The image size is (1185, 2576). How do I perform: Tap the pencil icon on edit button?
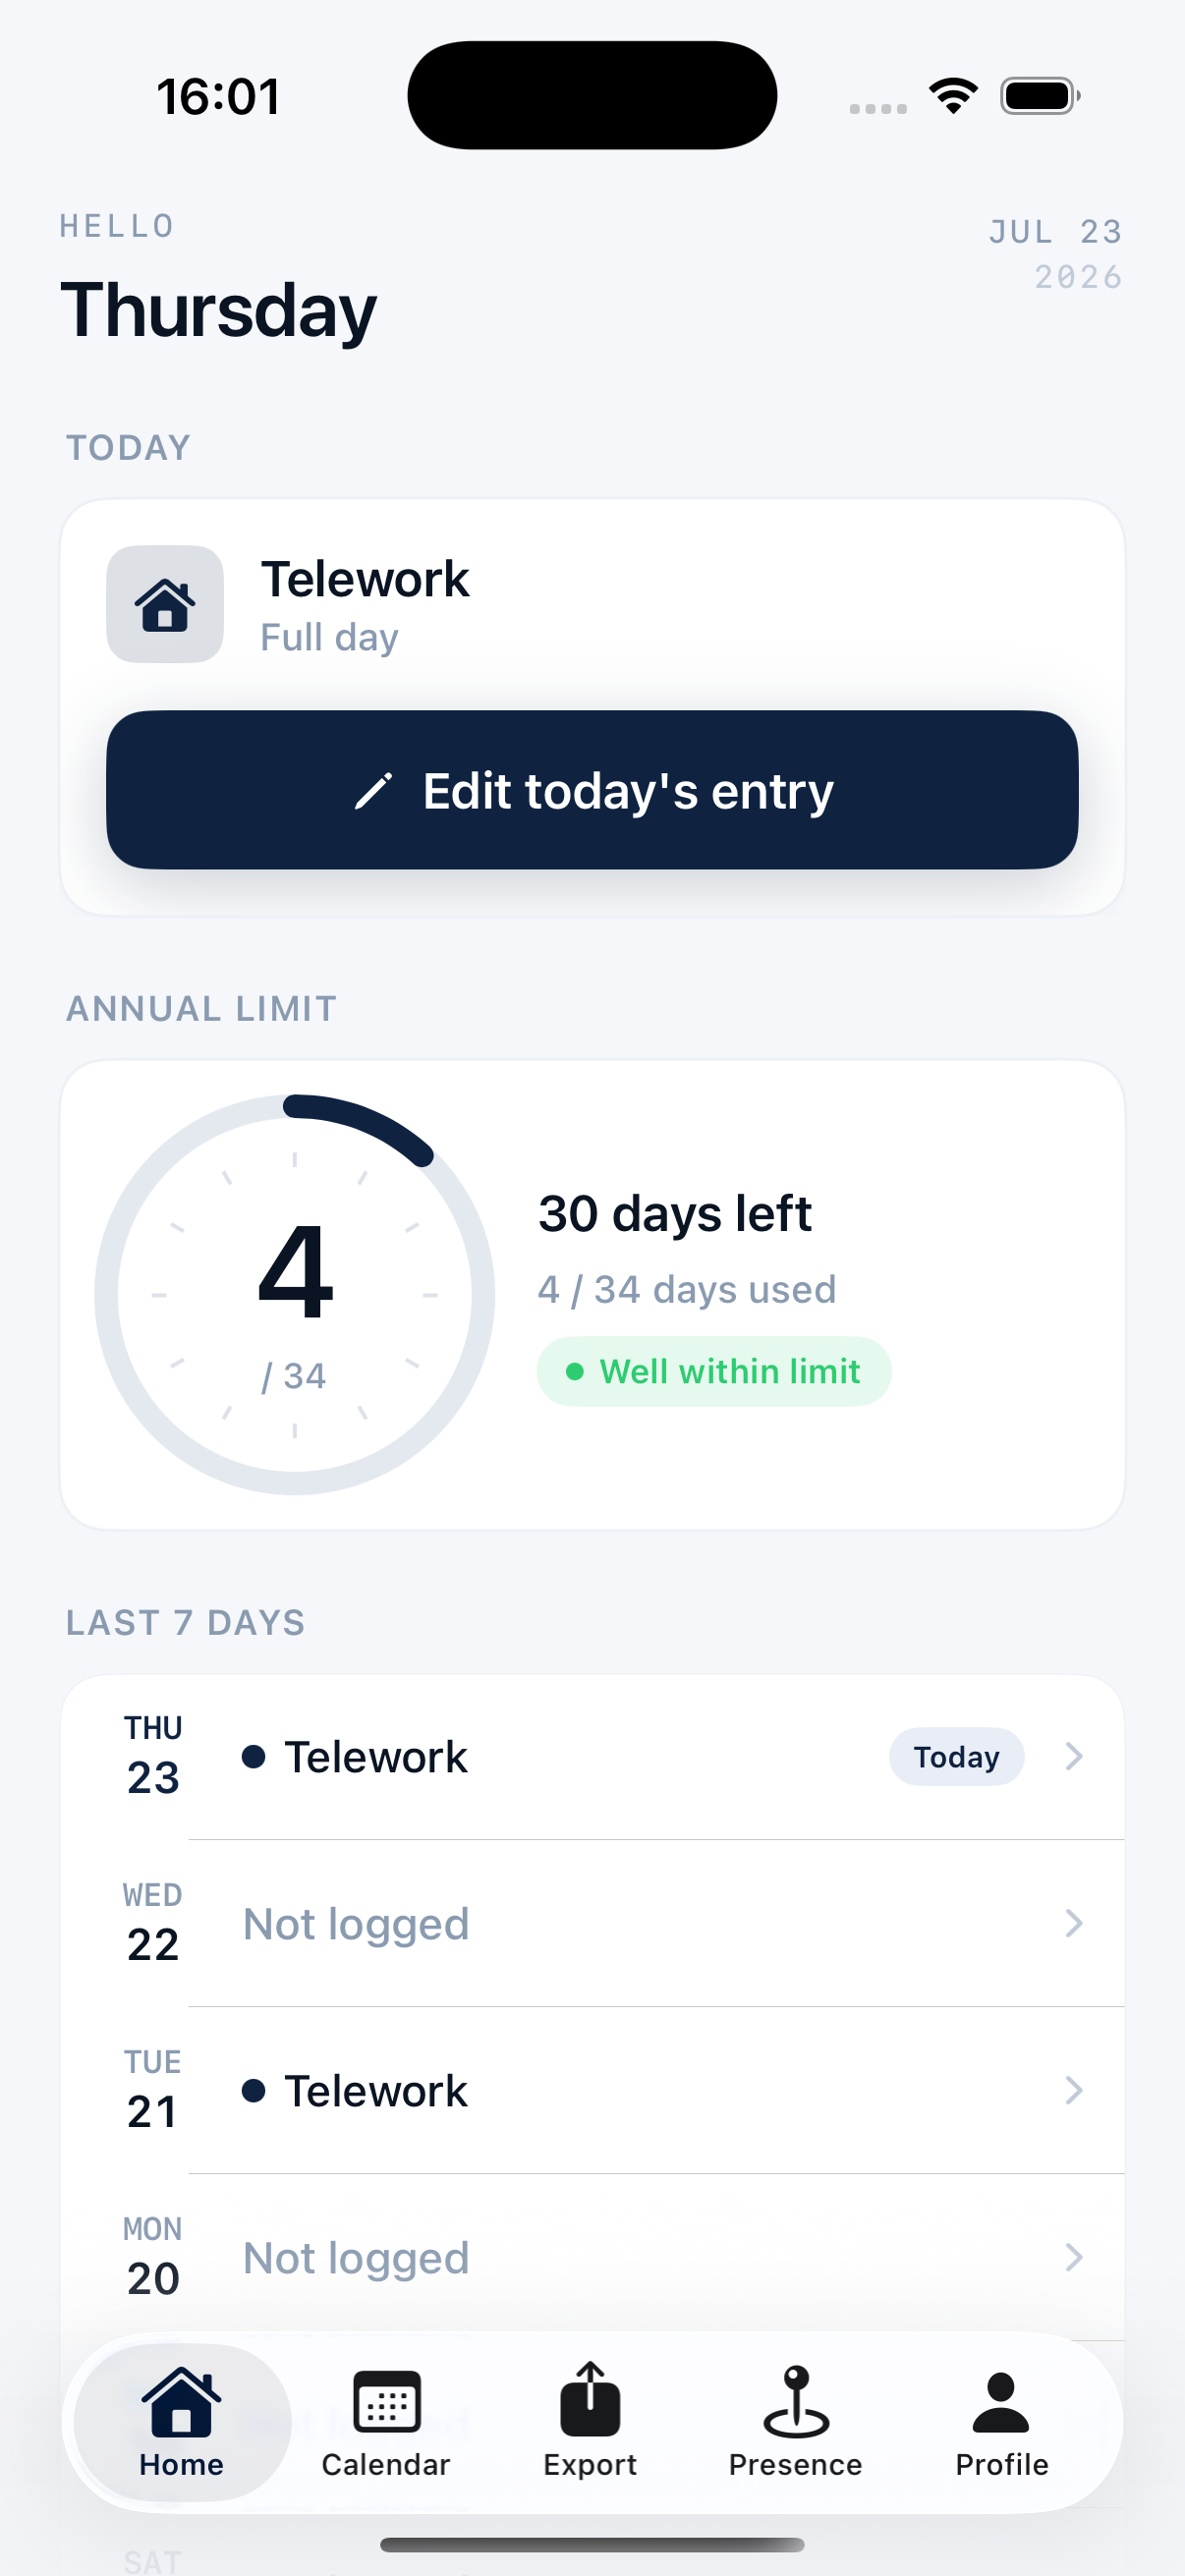pos(373,791)
